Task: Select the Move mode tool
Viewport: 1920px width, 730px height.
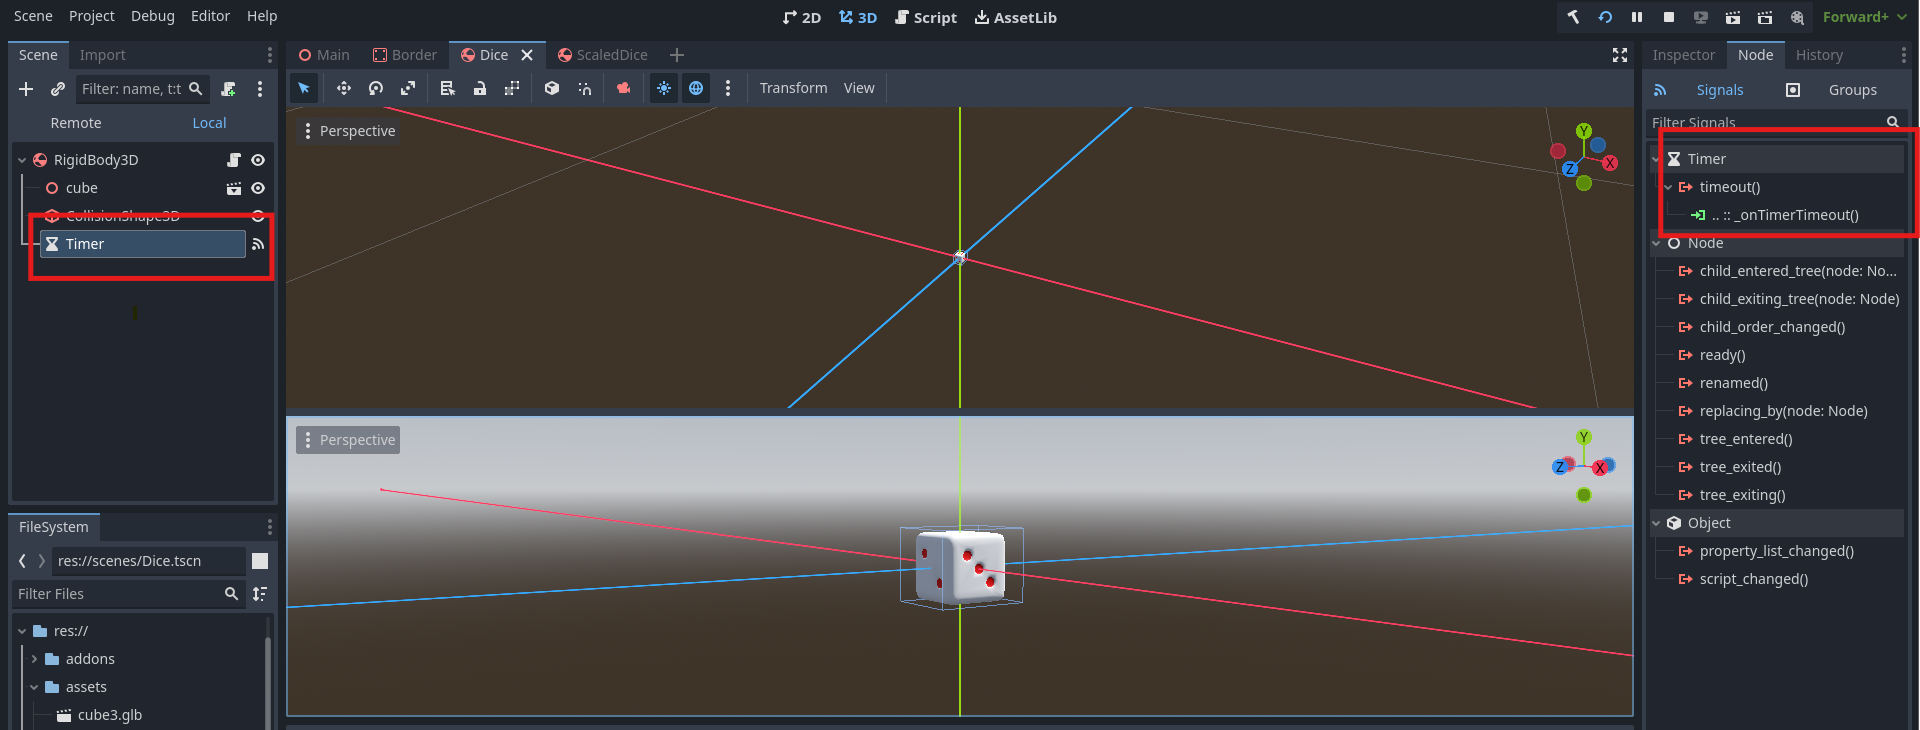Action: [343, 89]
